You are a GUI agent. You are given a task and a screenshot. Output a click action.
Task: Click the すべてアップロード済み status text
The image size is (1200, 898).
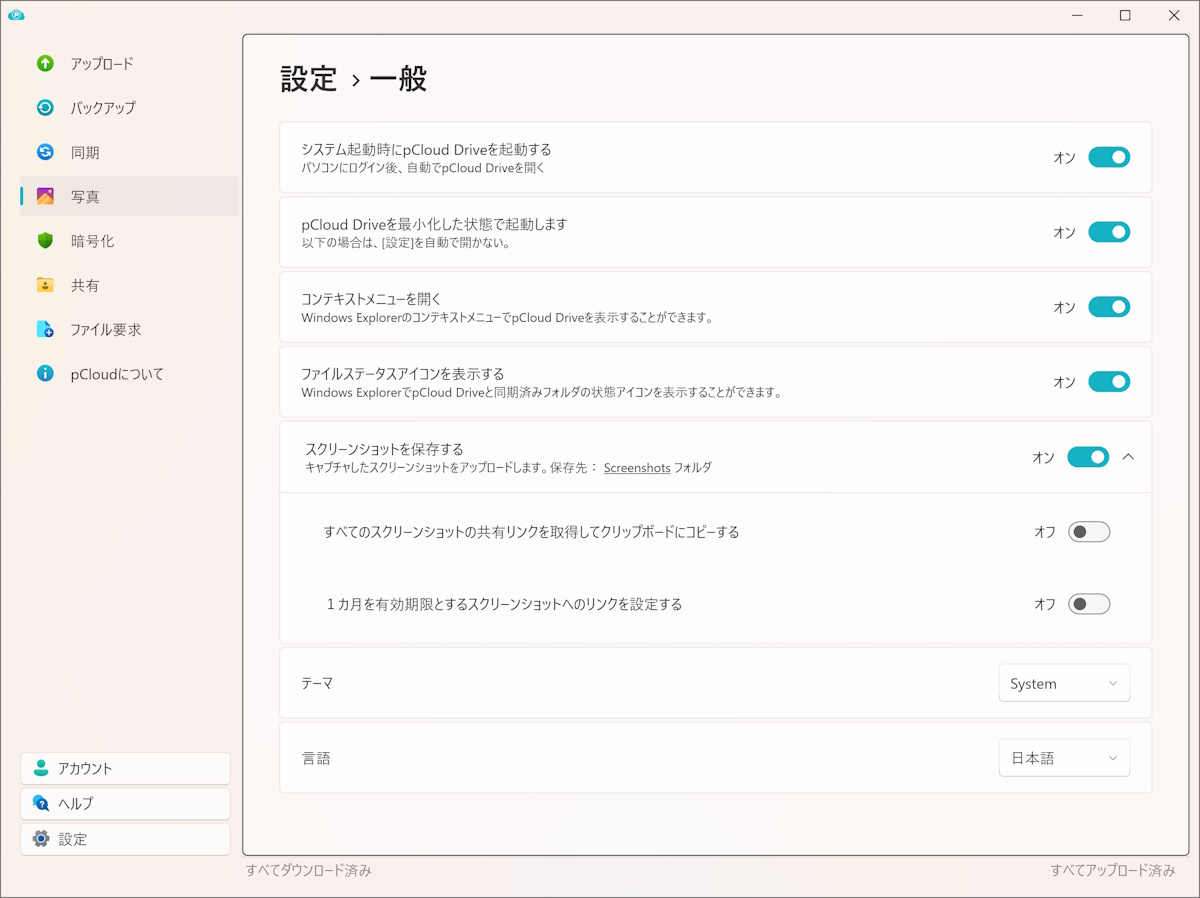coord(1112,870)
